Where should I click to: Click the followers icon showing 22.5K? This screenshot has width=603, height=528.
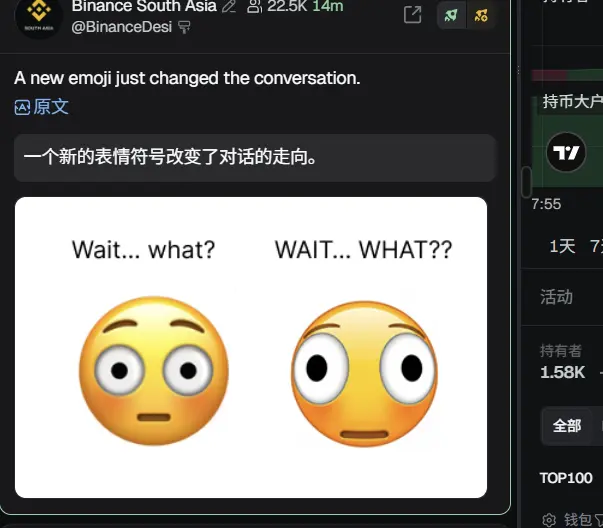(255, 6)
